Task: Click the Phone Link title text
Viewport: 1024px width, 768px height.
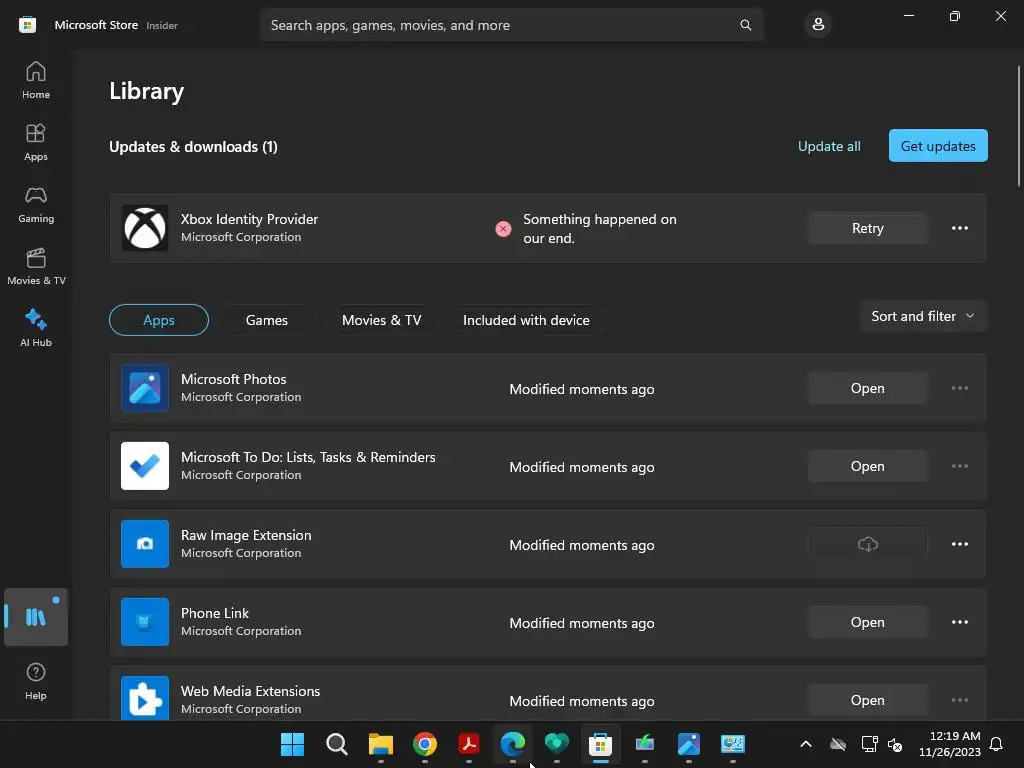Action: tap(215, 613)
